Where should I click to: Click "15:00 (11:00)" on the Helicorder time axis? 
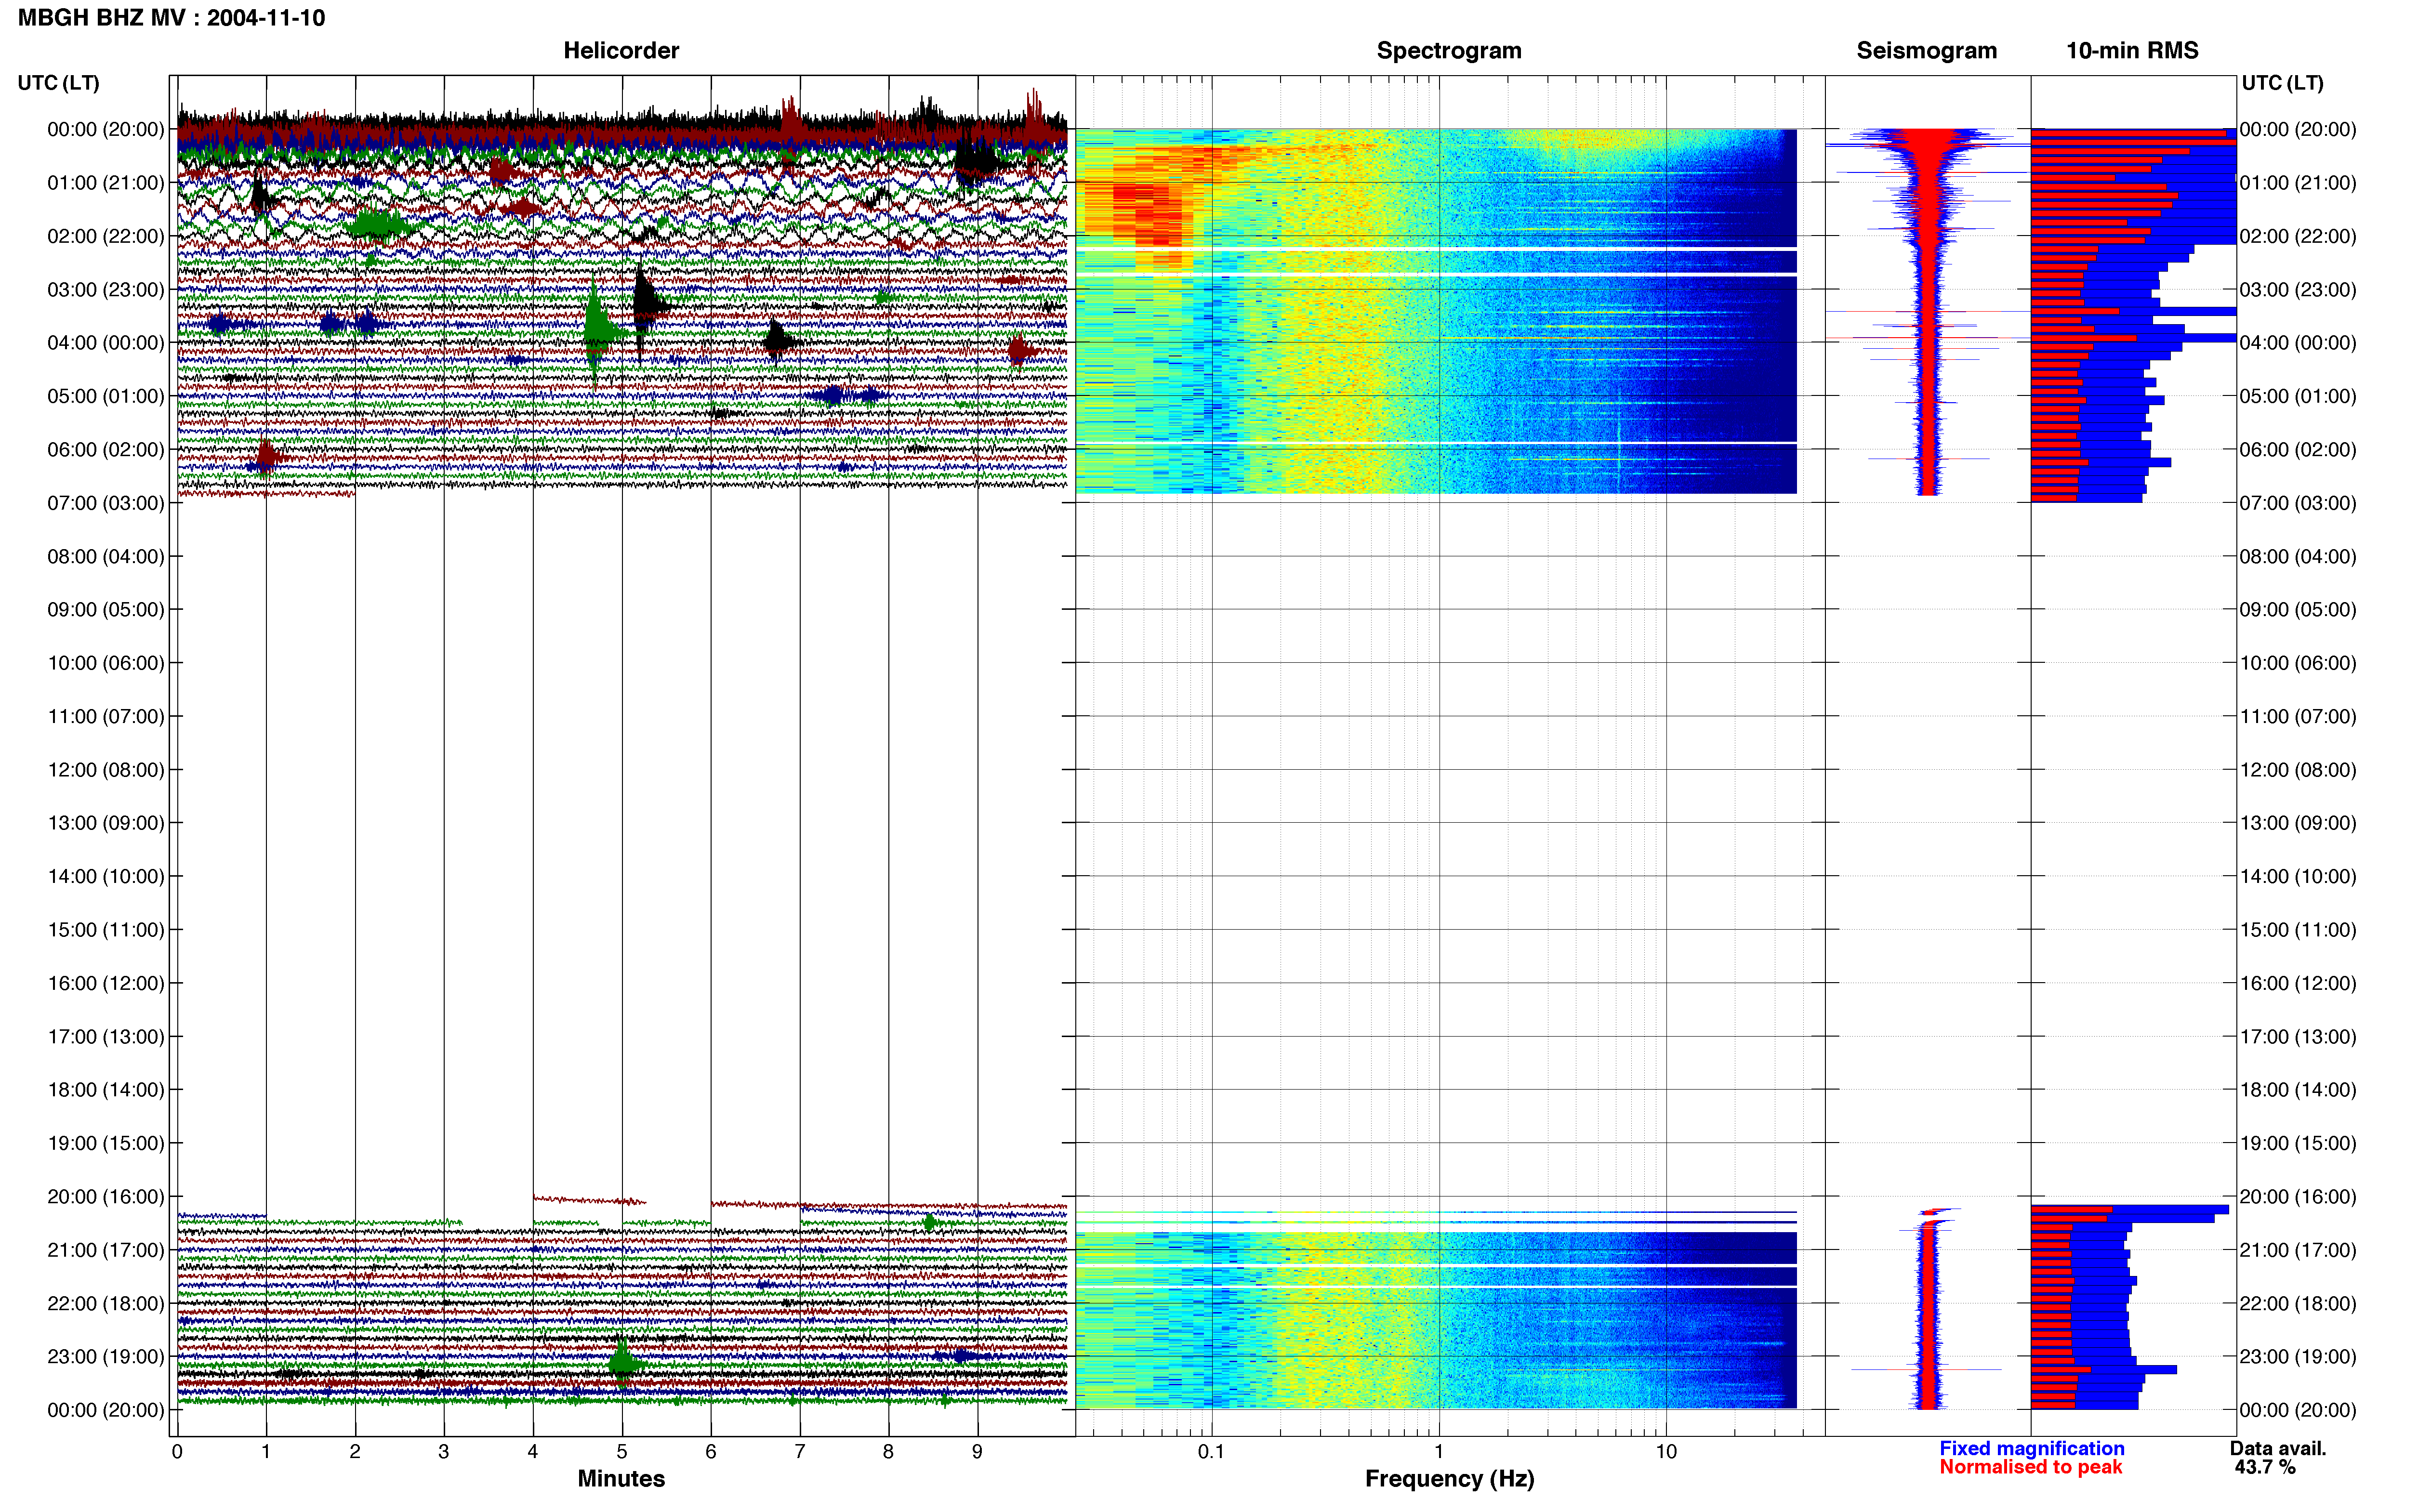click(x=105, y=930)
